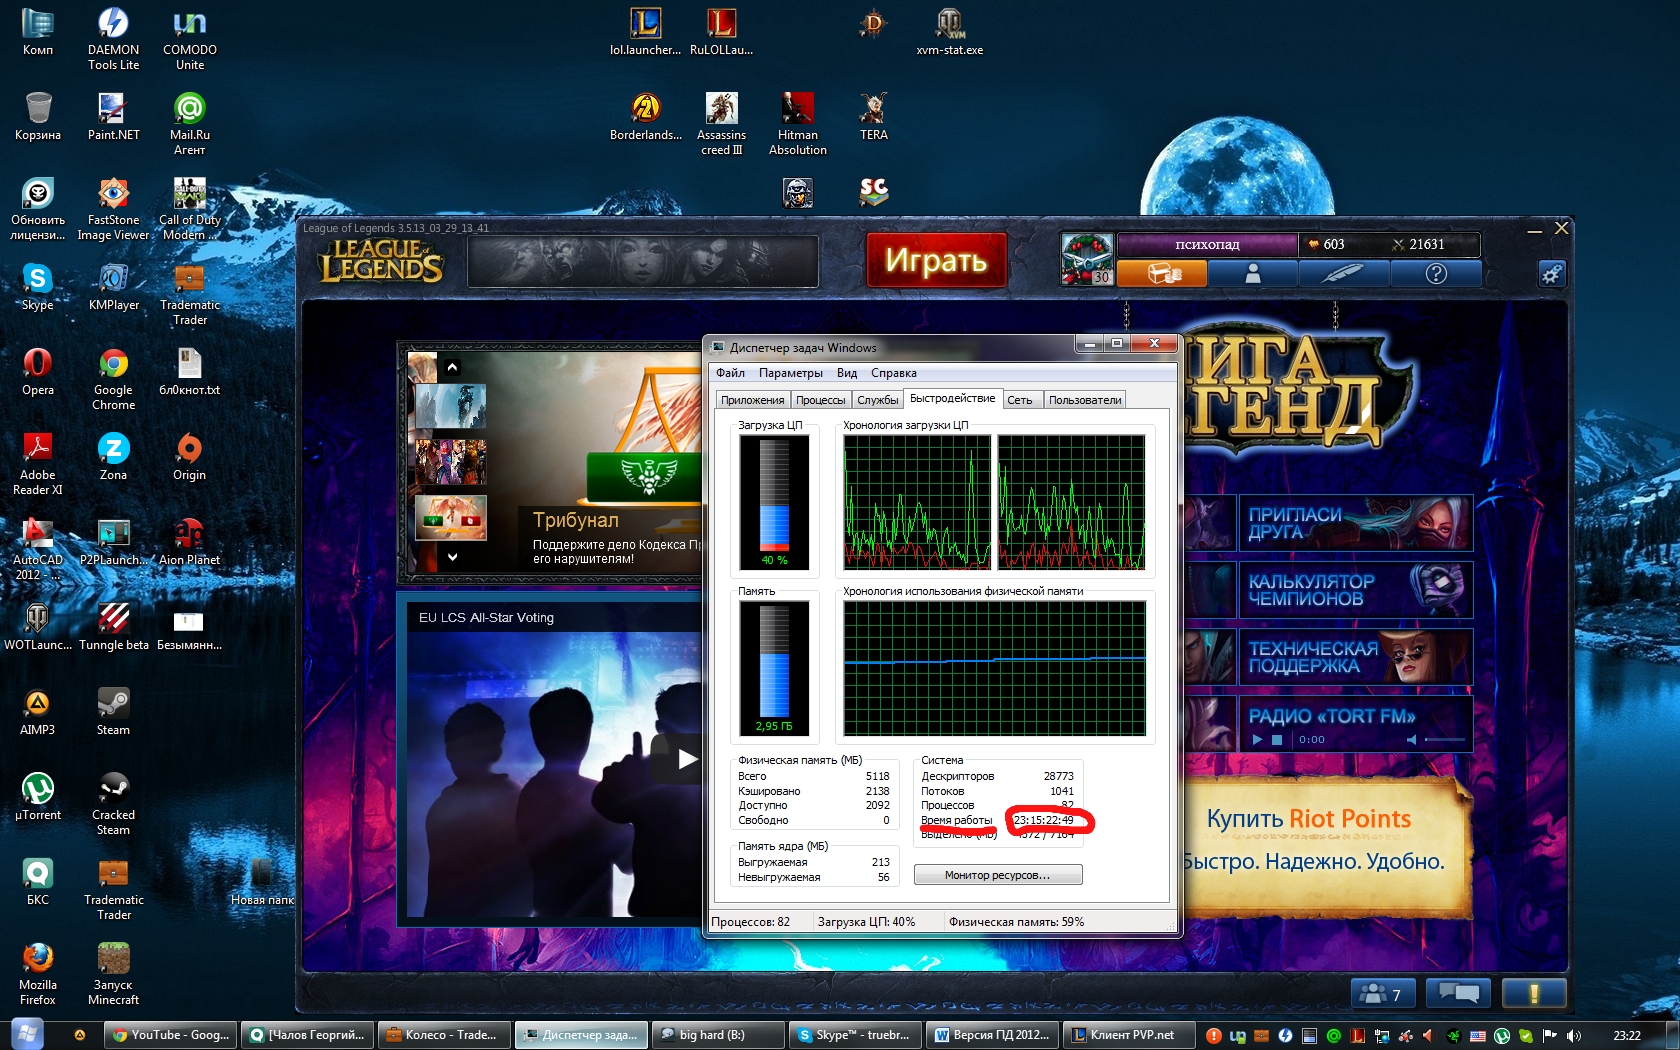Open Opera browser desktop icon

(x=38, y=371)
